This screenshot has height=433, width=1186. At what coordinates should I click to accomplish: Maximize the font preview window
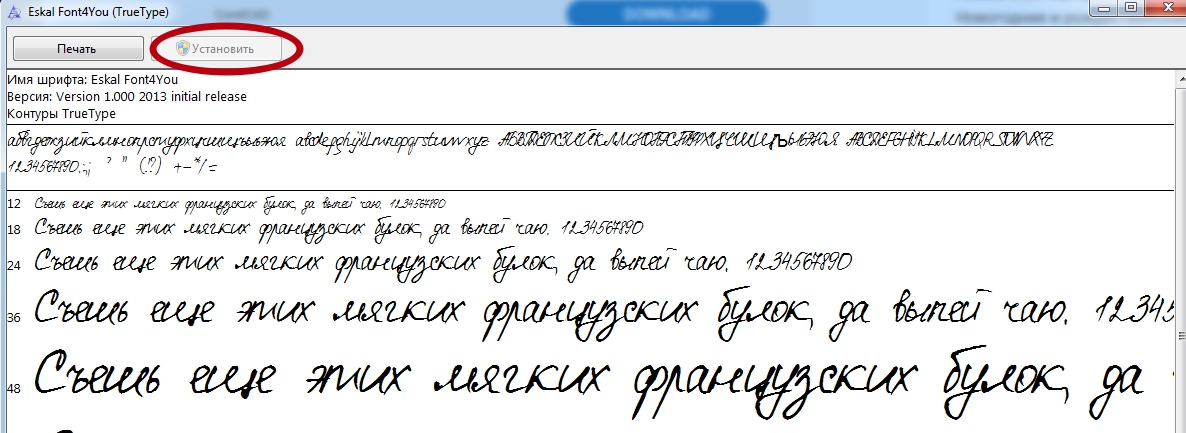[1131, 9]
